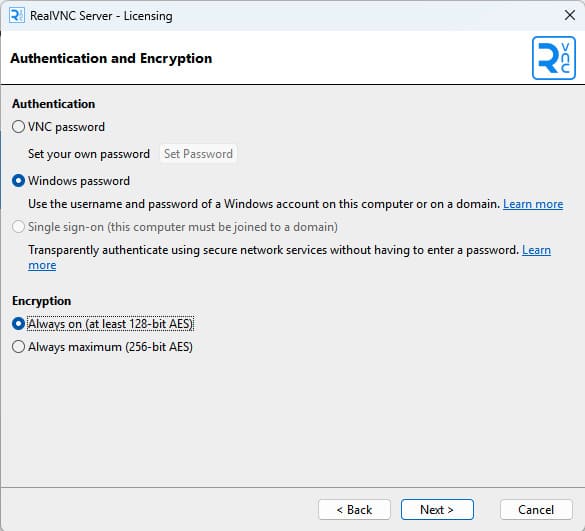Click the Authentication section label
The width and height of the screenshot is (585, 531).
pos(53,104)
